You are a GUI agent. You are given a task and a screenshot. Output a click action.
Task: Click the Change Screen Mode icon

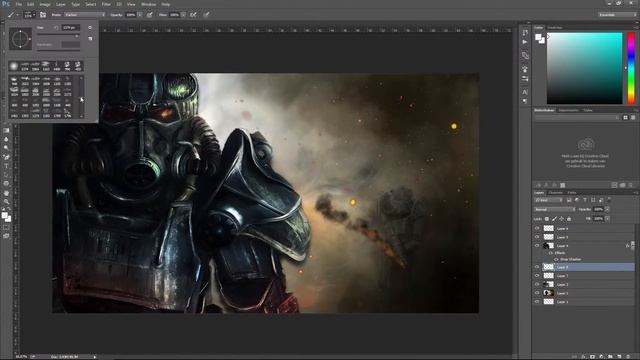click(6, 236)
